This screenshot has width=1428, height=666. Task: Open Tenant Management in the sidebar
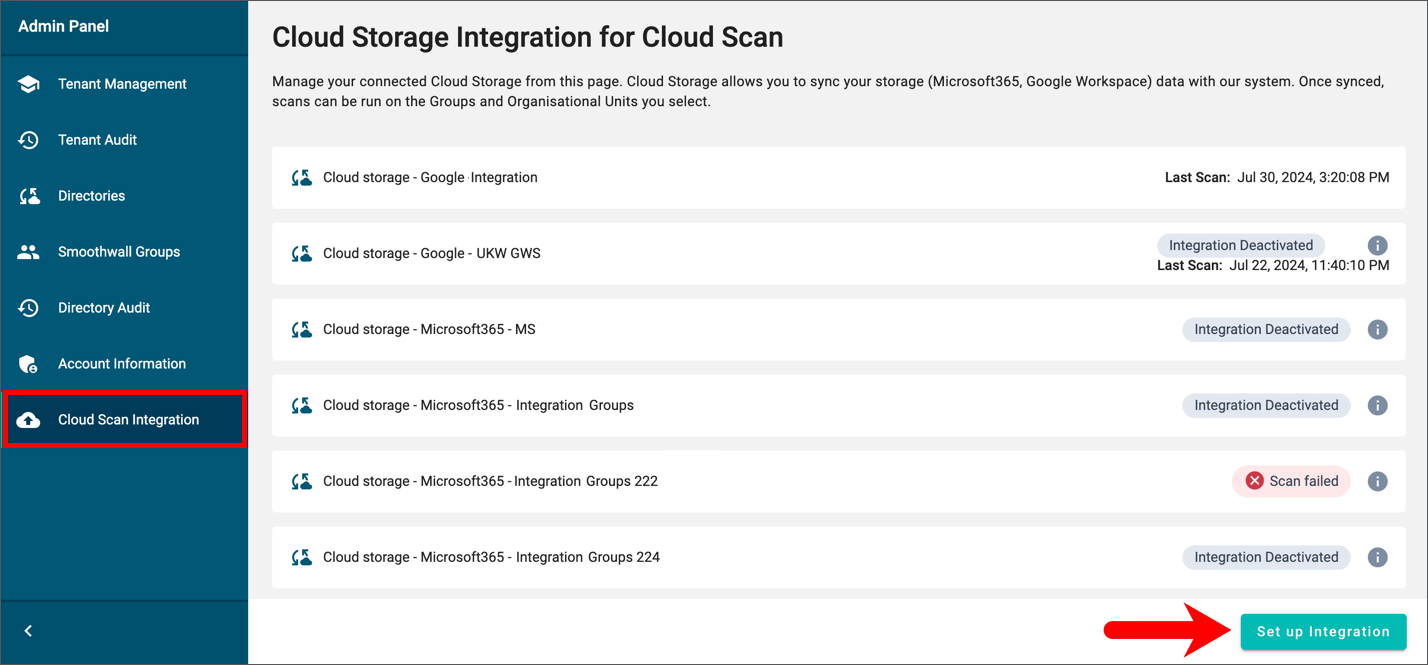(x=124, y=84)
